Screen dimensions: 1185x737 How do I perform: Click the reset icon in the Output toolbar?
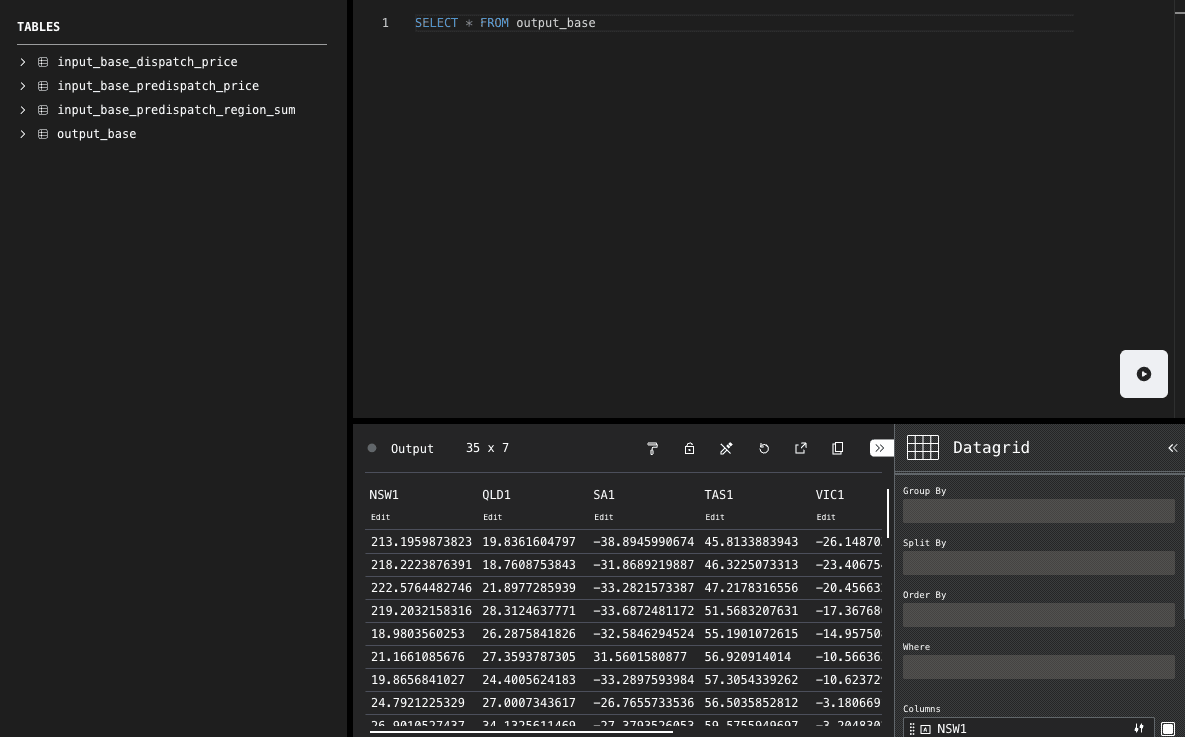[764, 448]
